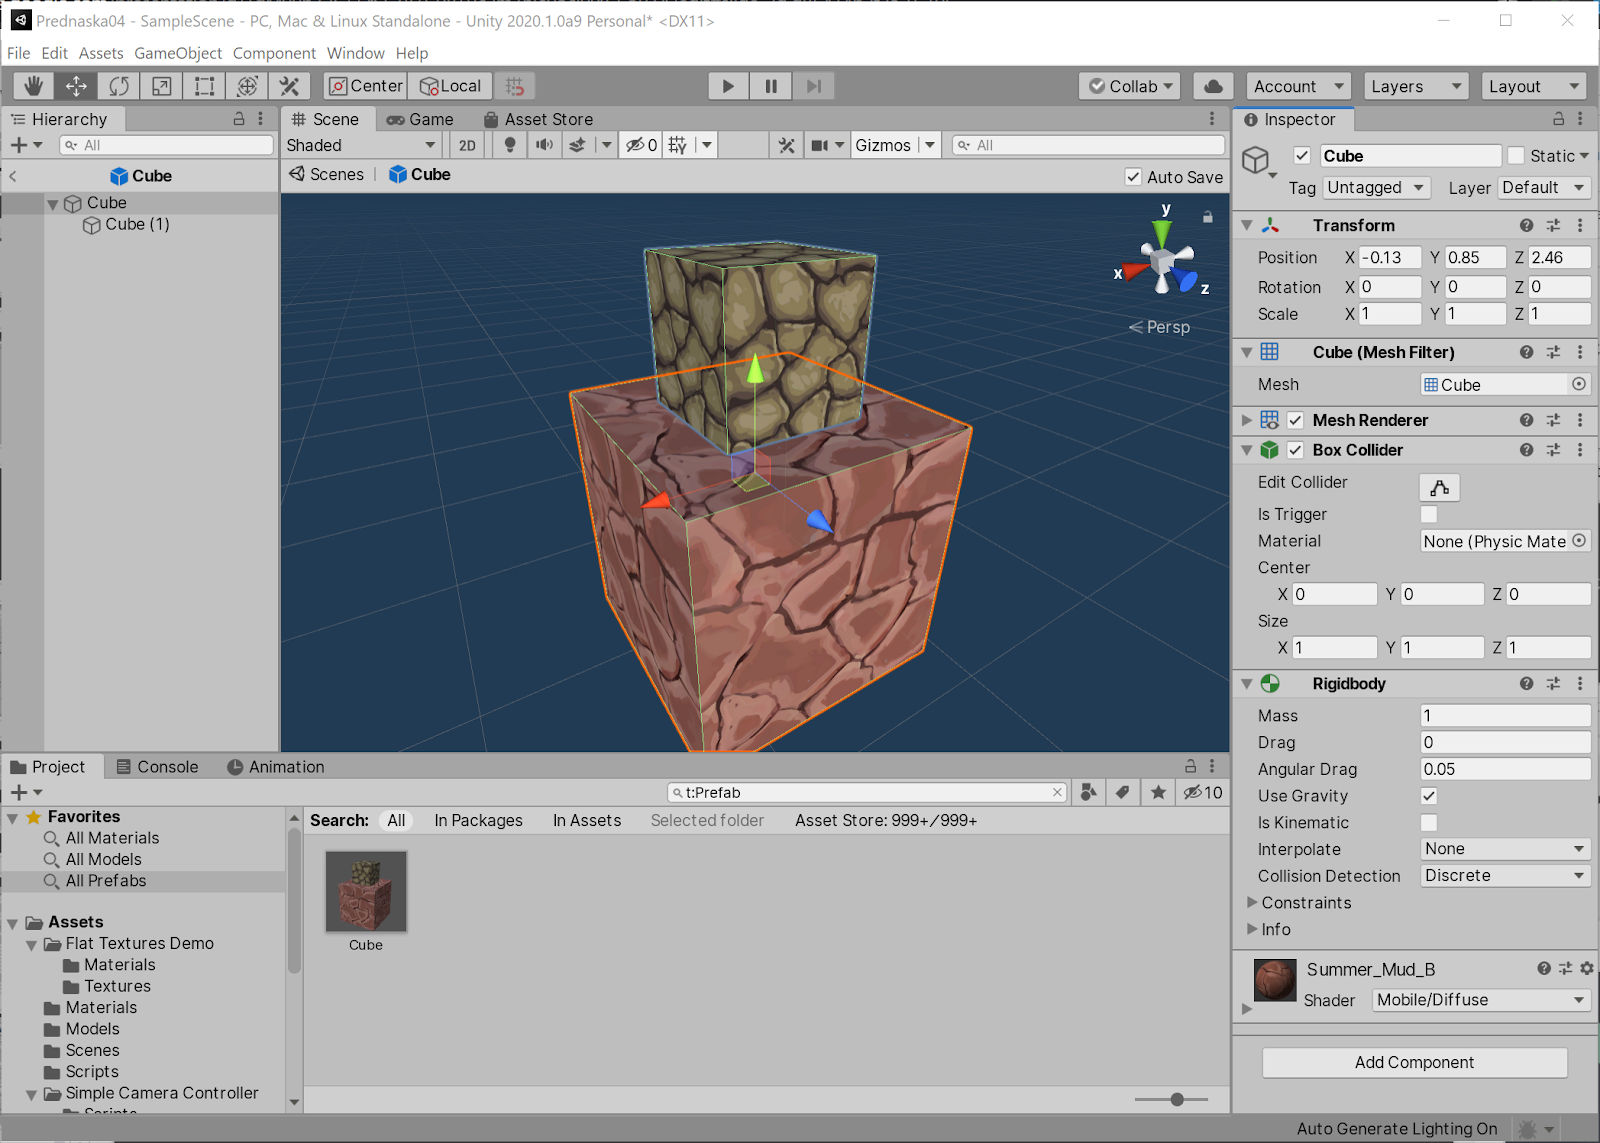This screenshot has width=1600, height=1143.
Task: Select the Rect transform tool
Action: (x=204, y=86)
